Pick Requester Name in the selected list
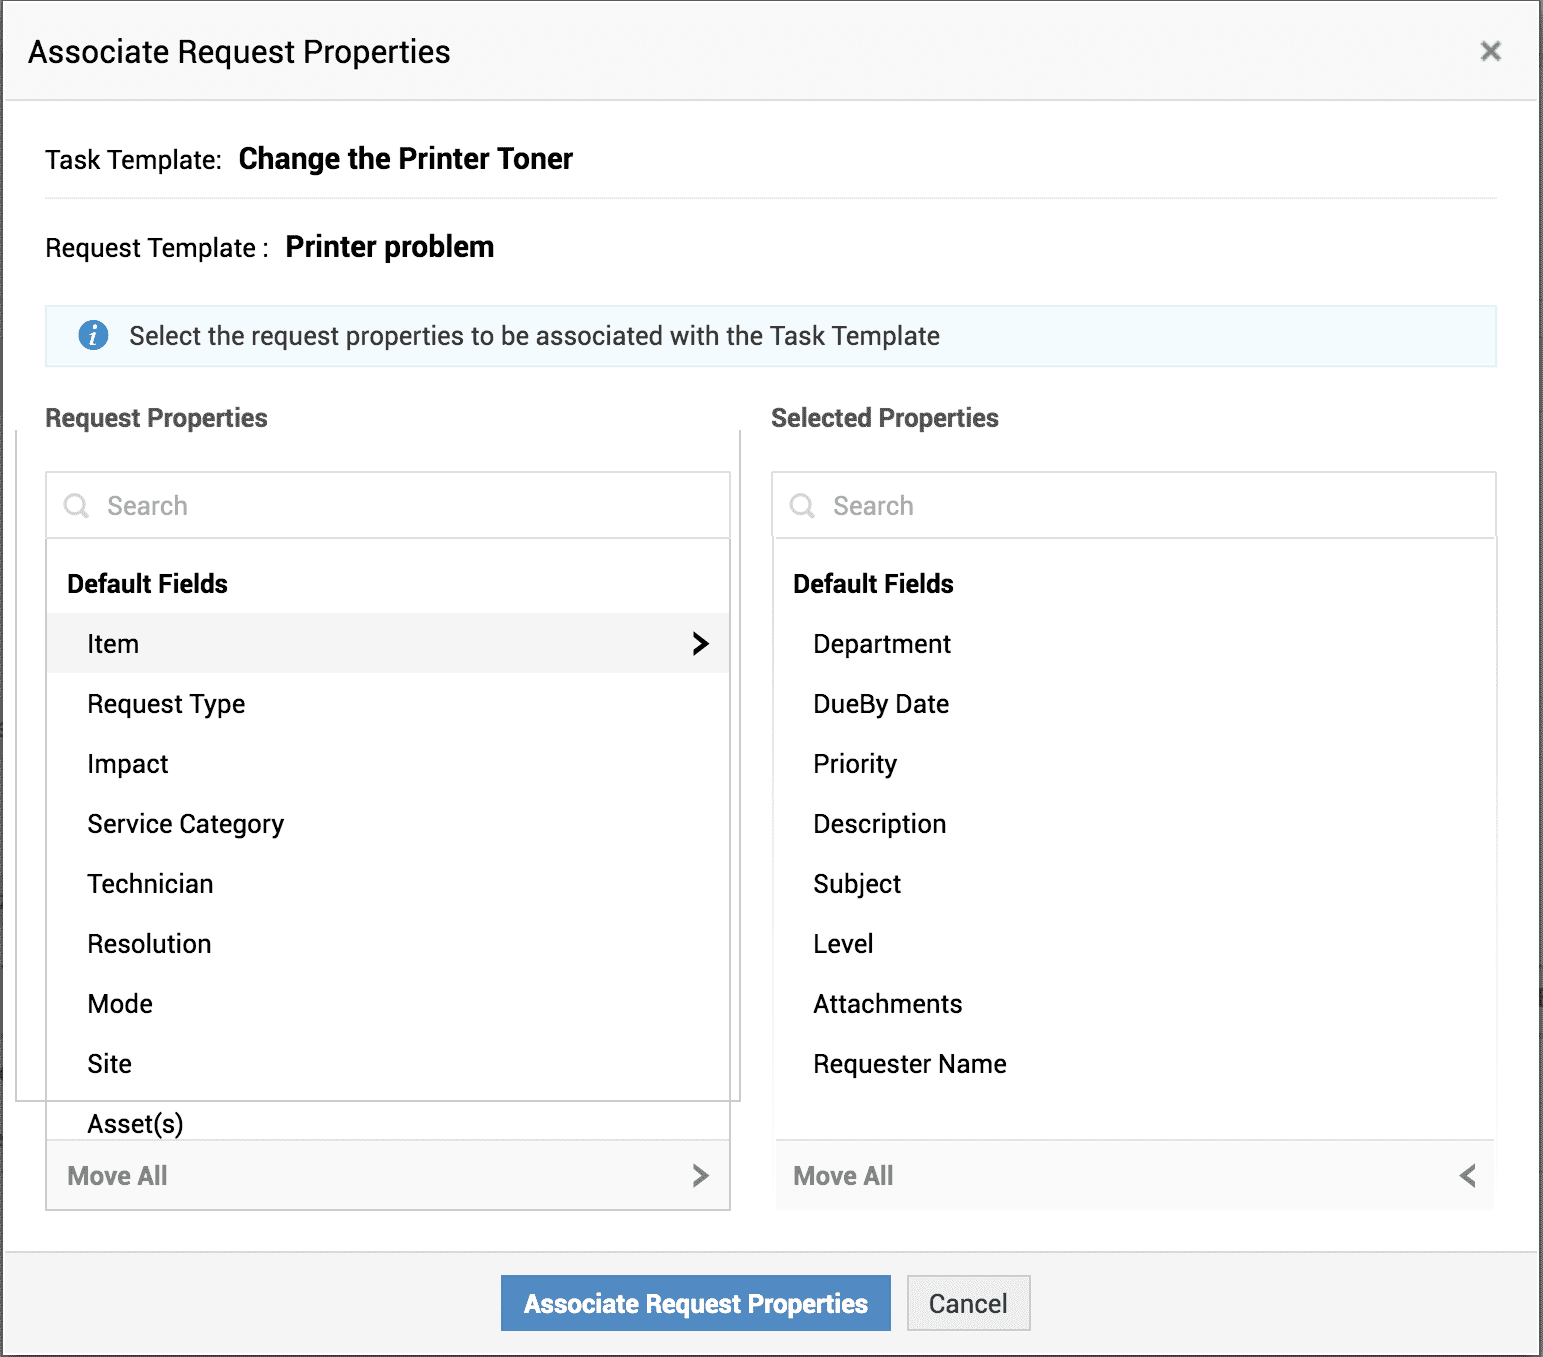 point(909,1064)
